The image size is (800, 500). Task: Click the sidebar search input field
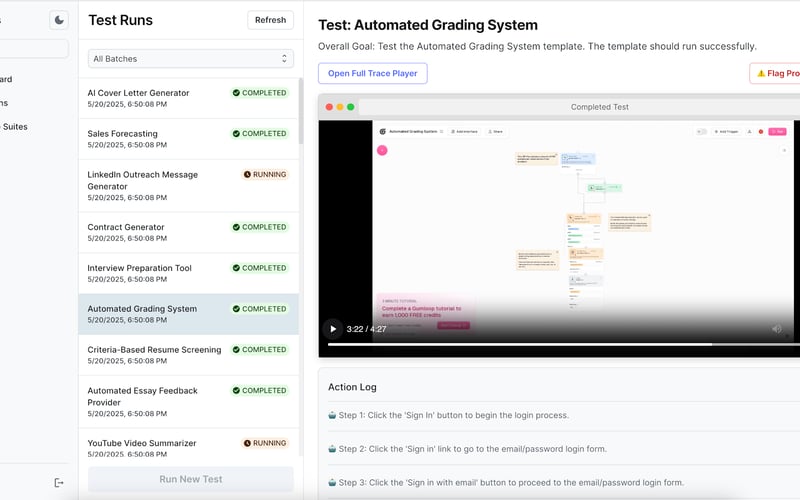pyautogui.click(x=34, y=49)
